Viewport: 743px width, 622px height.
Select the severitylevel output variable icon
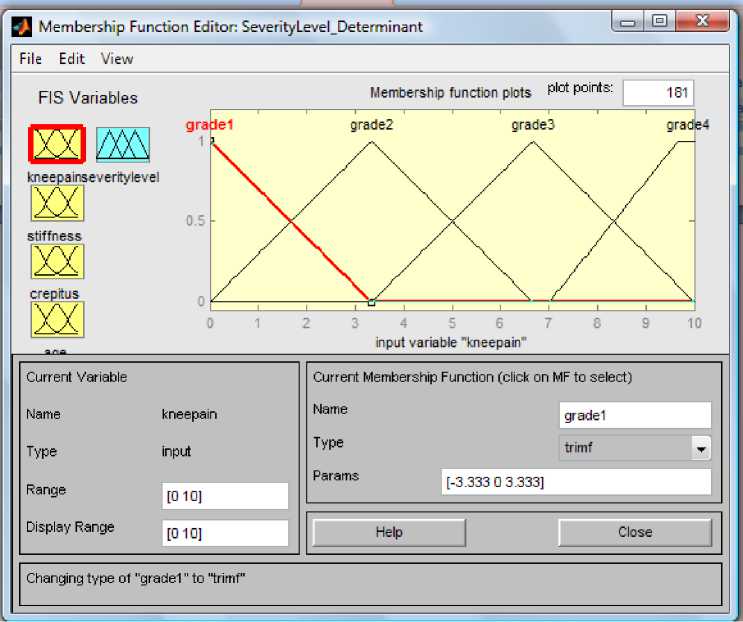tap(123, 145)
